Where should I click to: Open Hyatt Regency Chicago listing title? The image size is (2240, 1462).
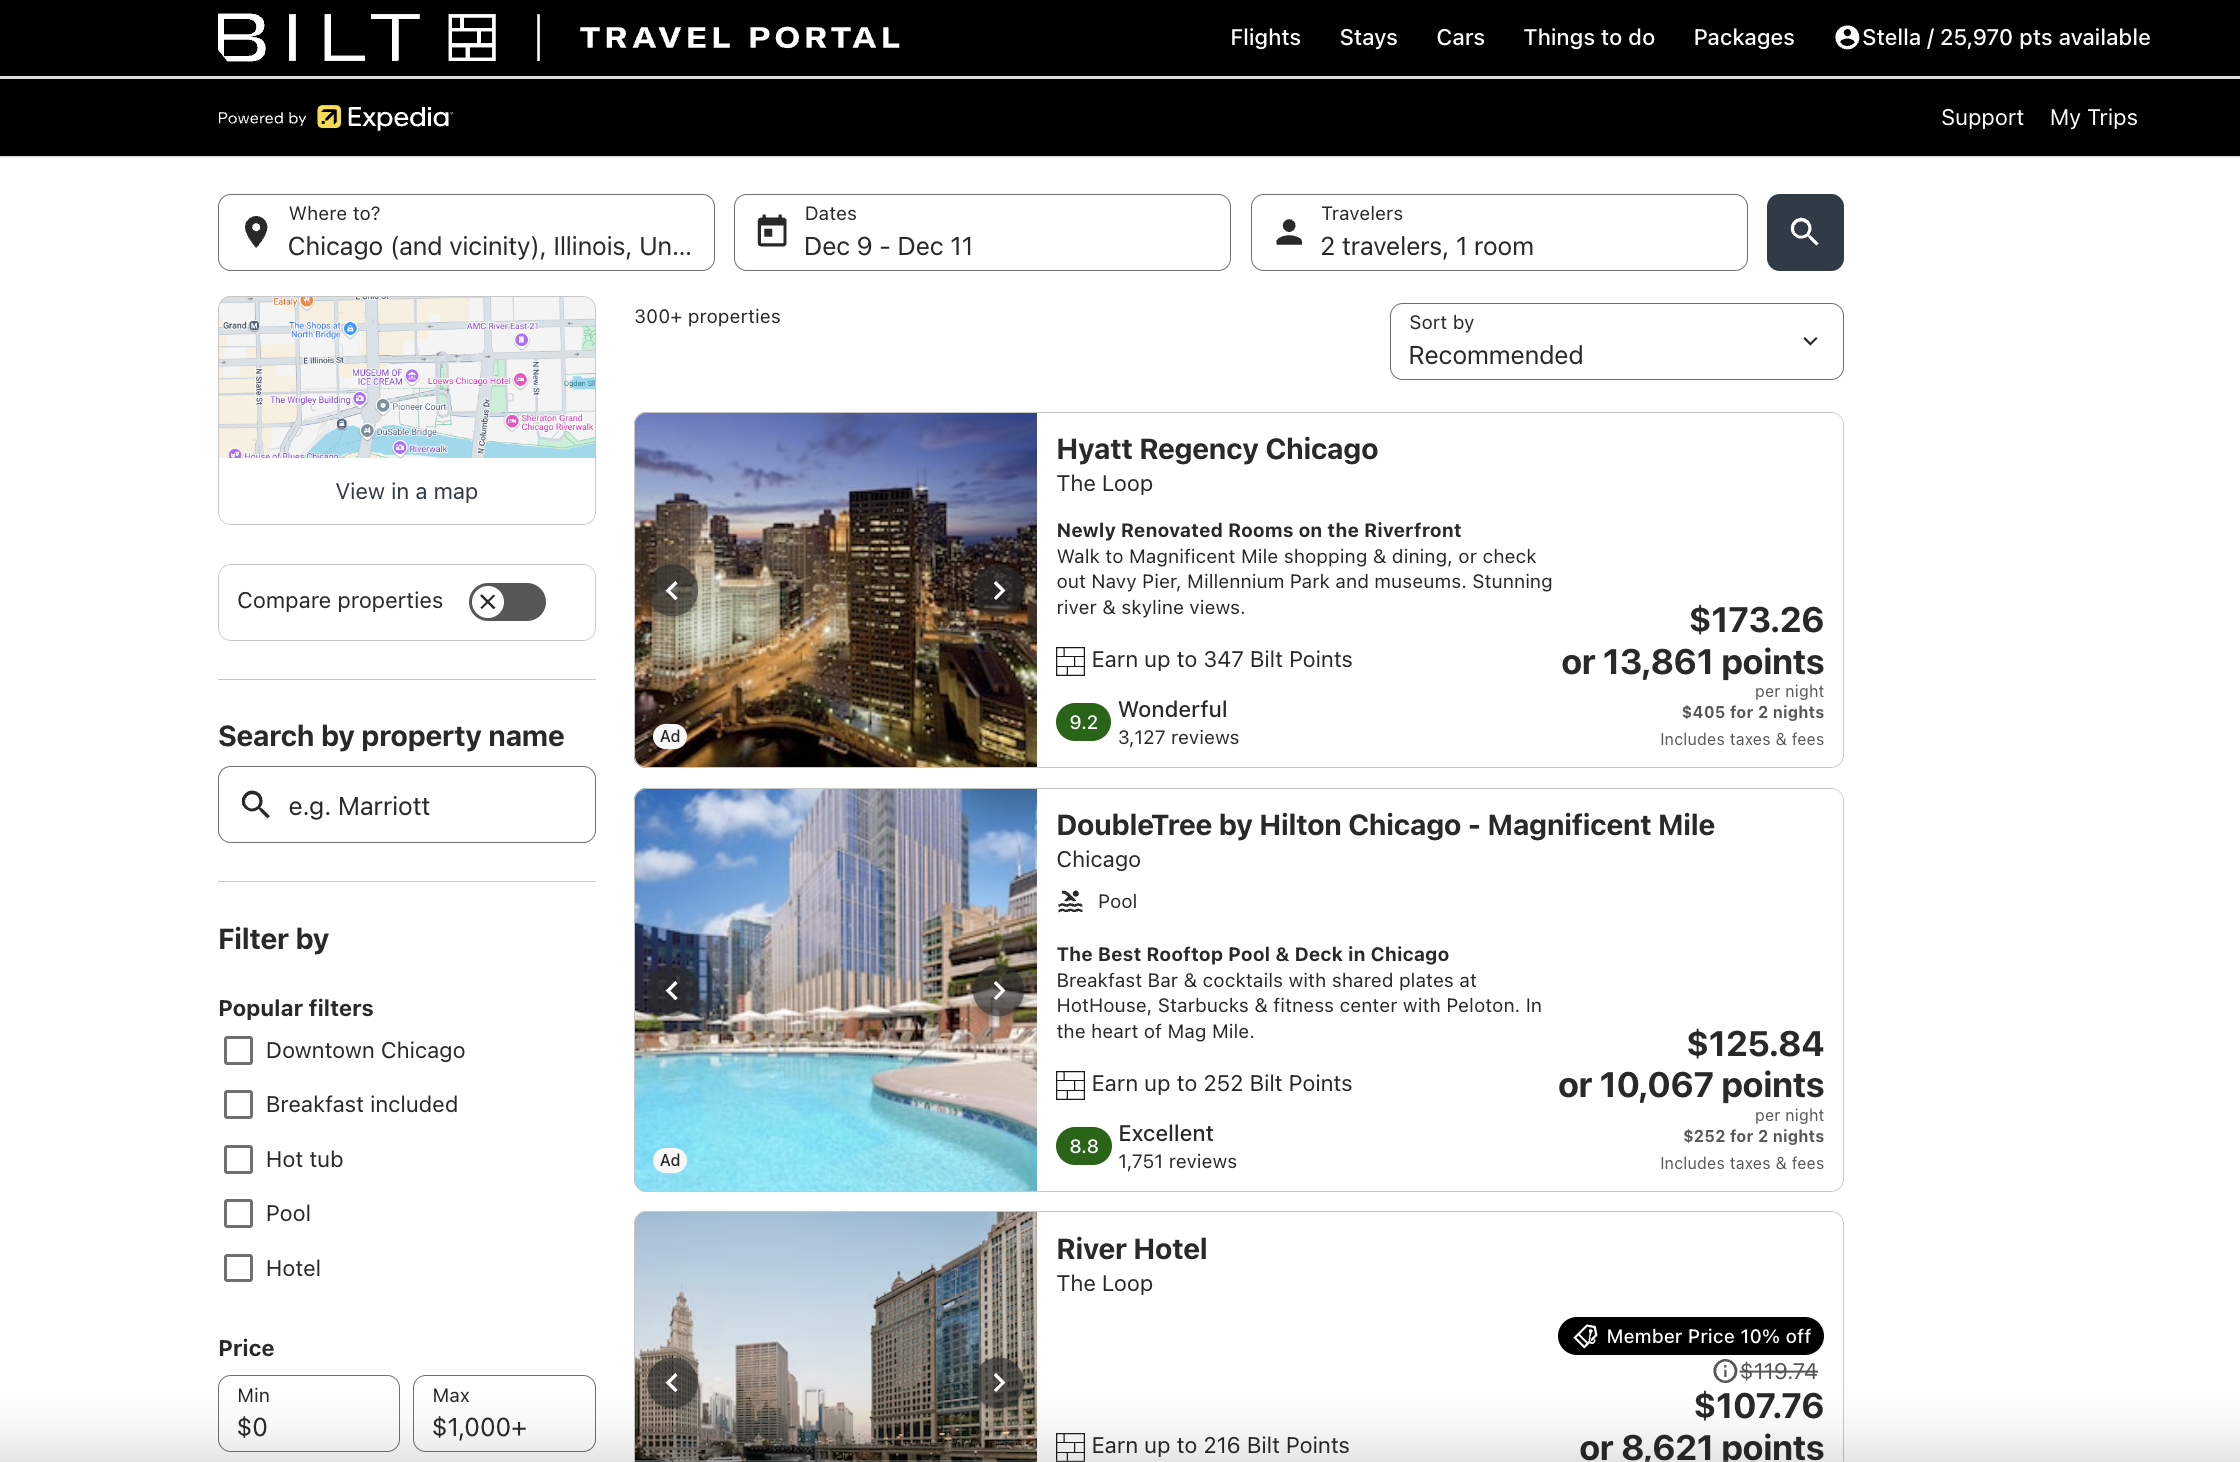coord(1217,449)
